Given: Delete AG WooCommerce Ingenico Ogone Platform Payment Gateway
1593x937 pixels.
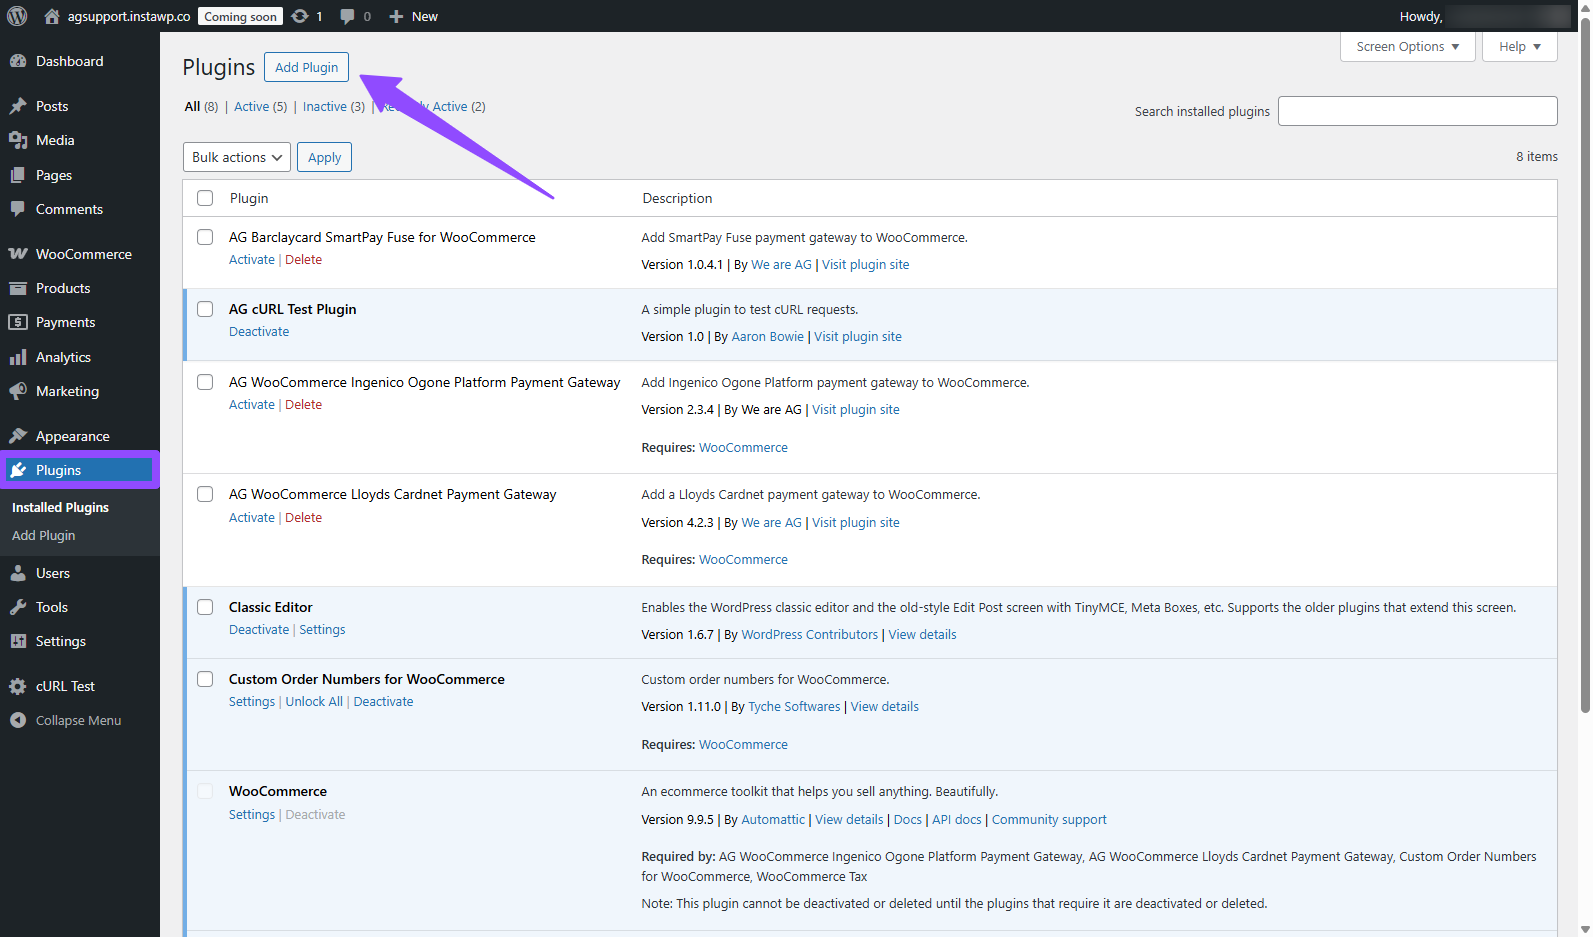Looking at the screenshot, I should tap(303, 405).
